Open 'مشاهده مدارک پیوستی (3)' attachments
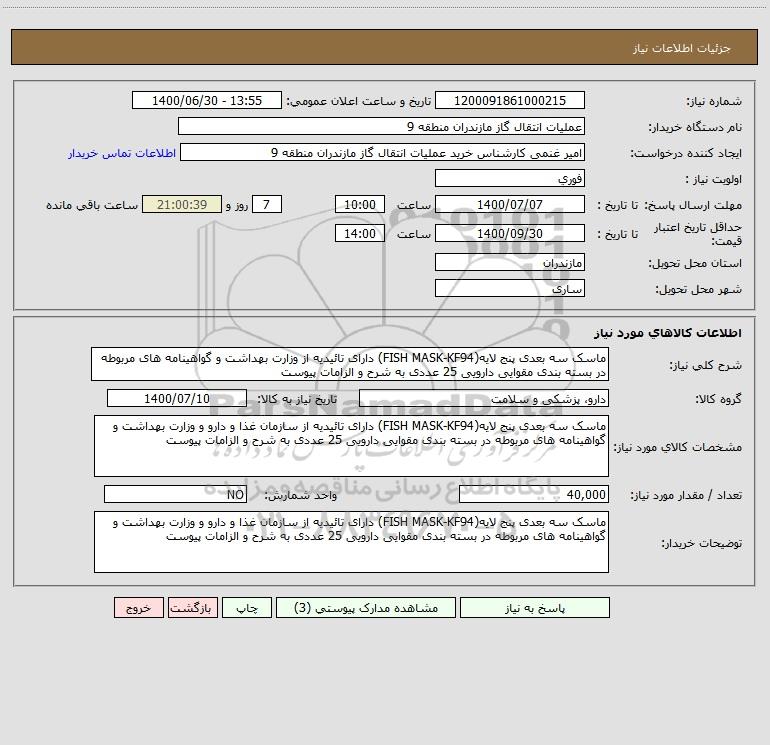 (x=366, y=607)
